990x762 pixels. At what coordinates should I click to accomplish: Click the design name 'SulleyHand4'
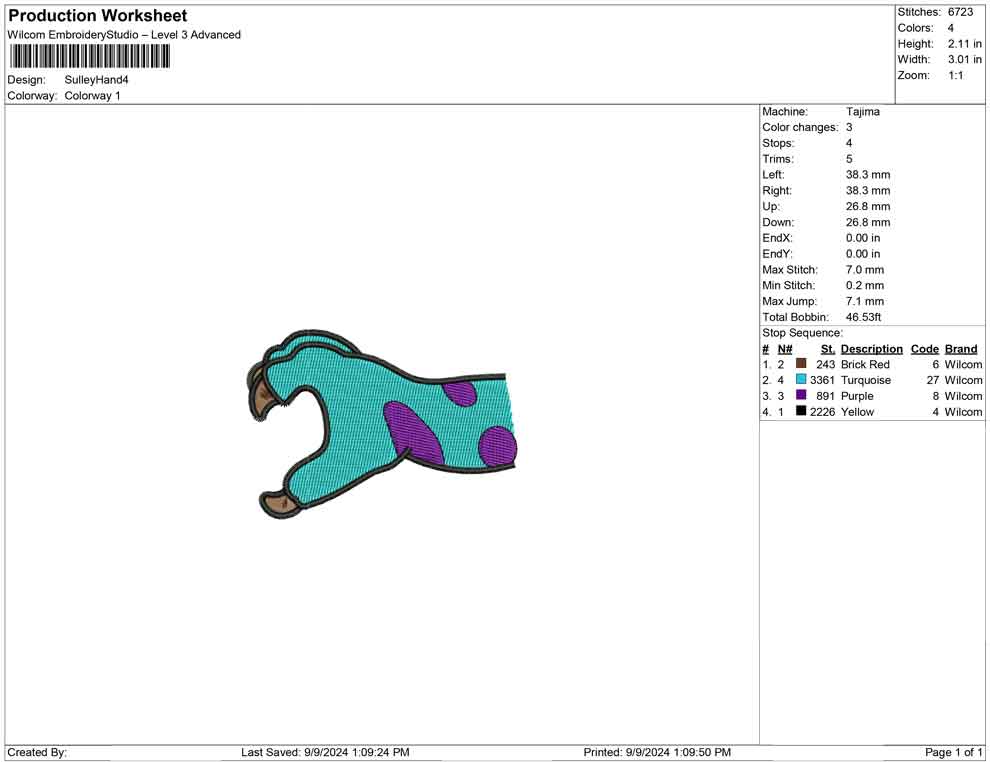point(96,80)
